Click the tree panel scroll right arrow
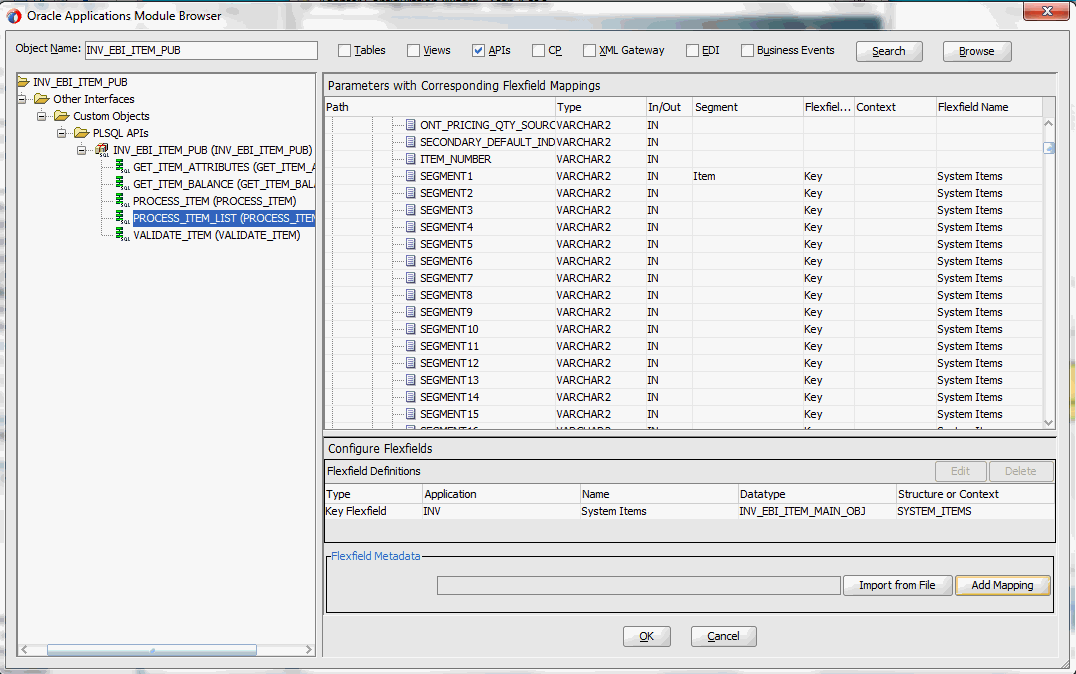The width and height of the screenshot is (1076, 674). click(308, 650)
